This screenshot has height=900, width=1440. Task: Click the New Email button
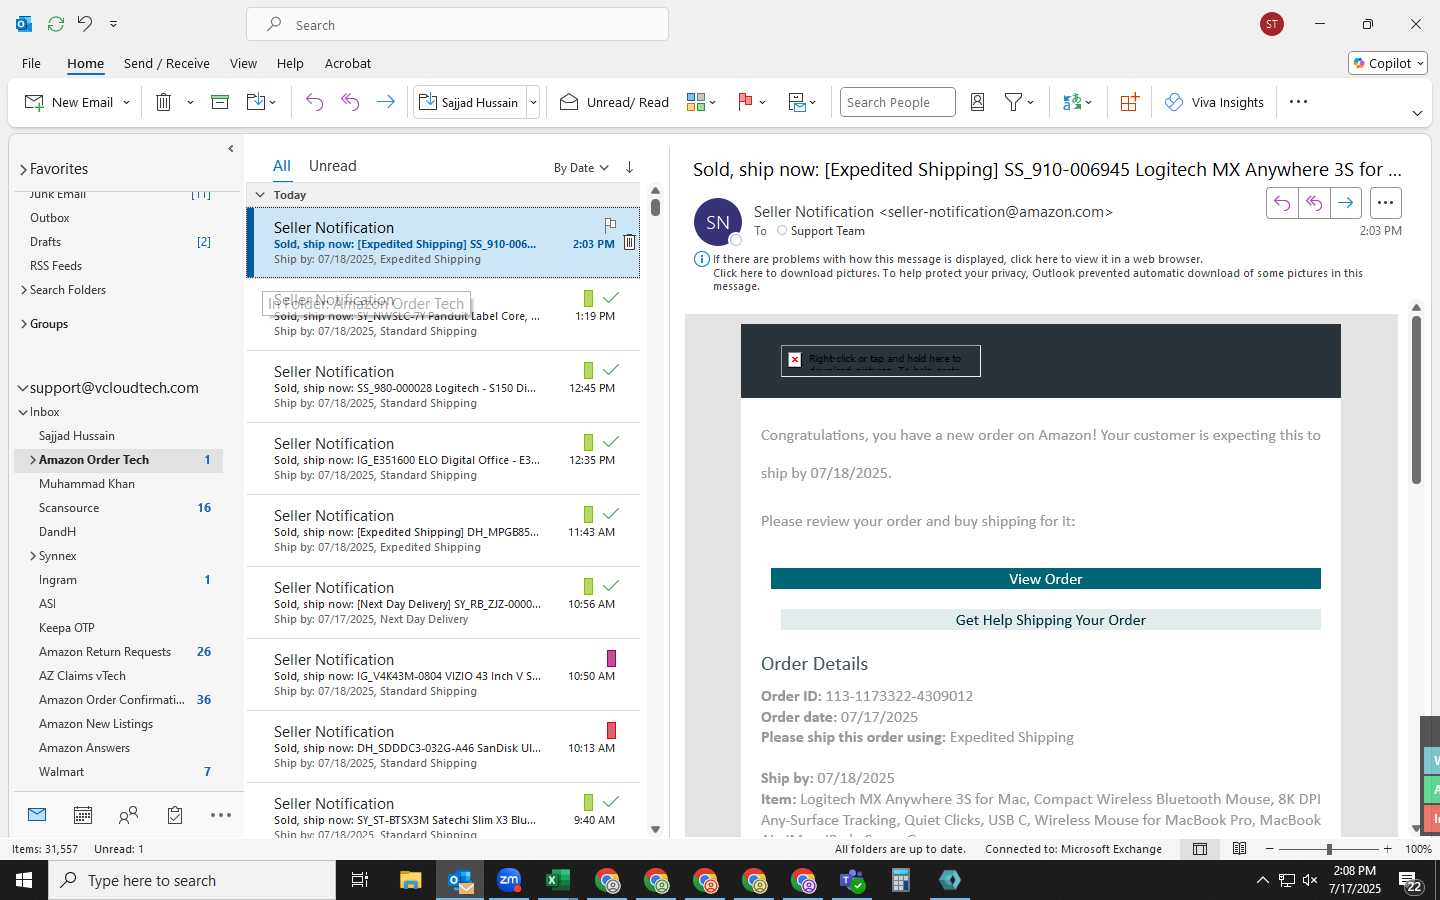coord(69,102)
